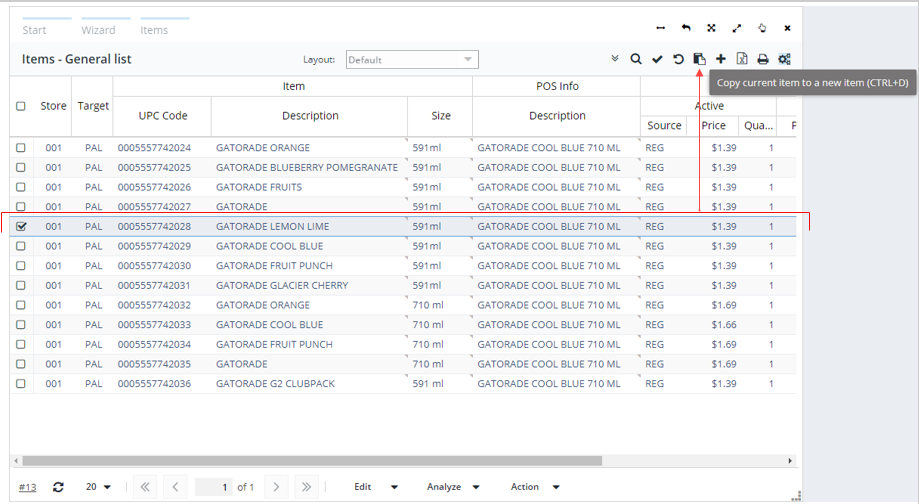The image size is (919, 504).
Task: Click the checkmark apply icon
Action: tap(657, 59)
